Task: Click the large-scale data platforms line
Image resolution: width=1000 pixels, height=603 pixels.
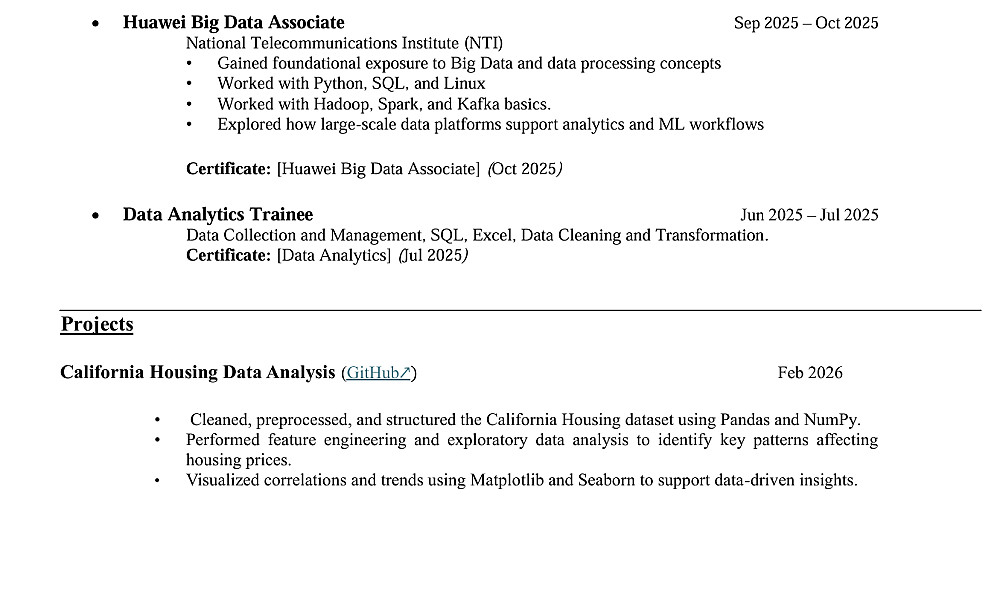Action: point(490,125)
